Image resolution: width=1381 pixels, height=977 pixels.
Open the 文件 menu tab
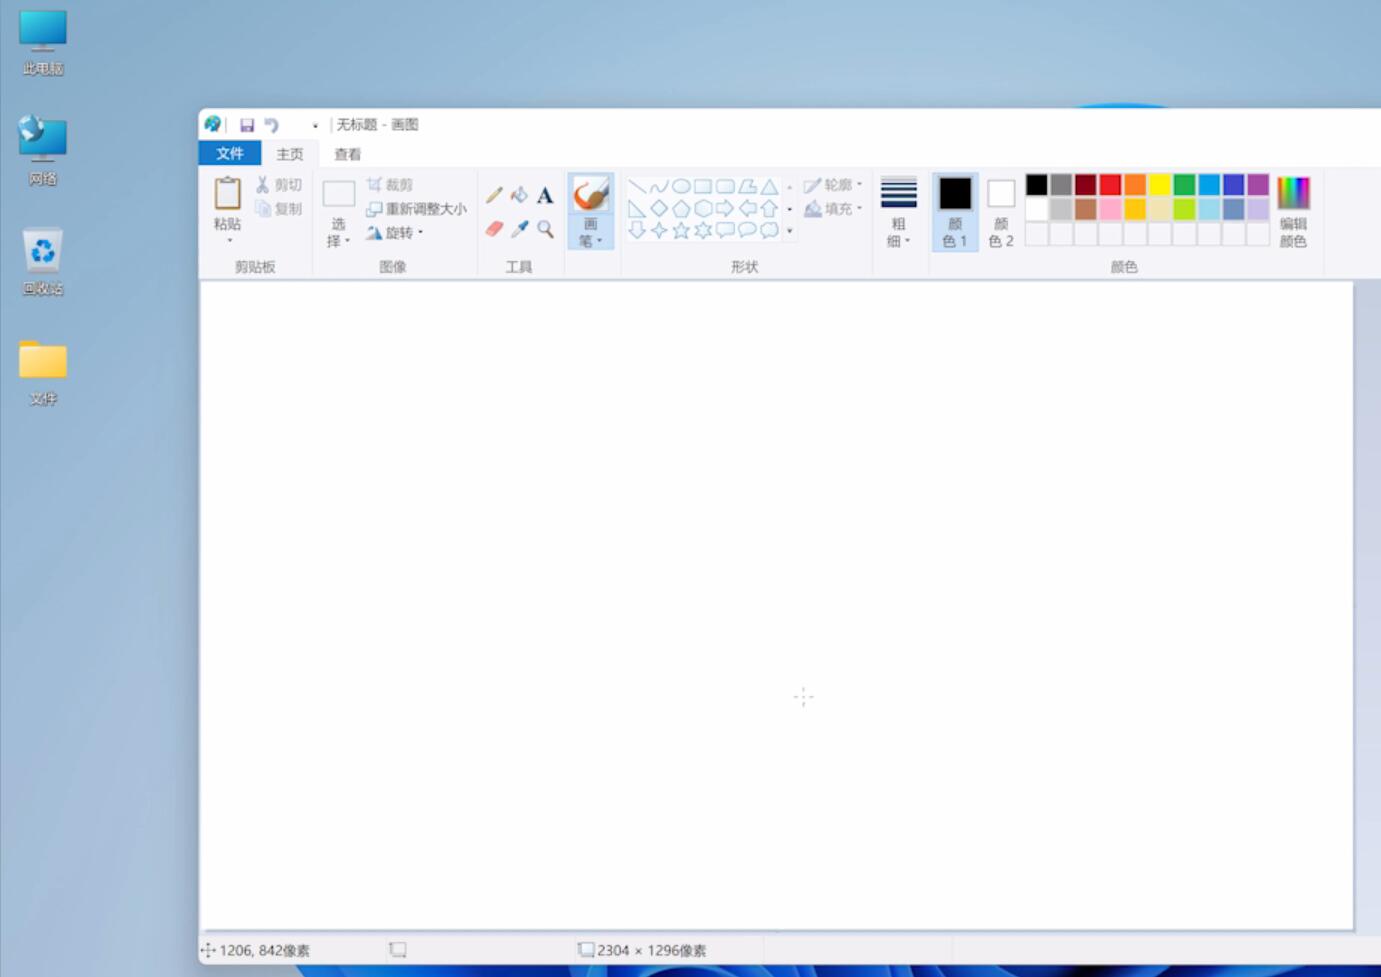pos(230,154)
